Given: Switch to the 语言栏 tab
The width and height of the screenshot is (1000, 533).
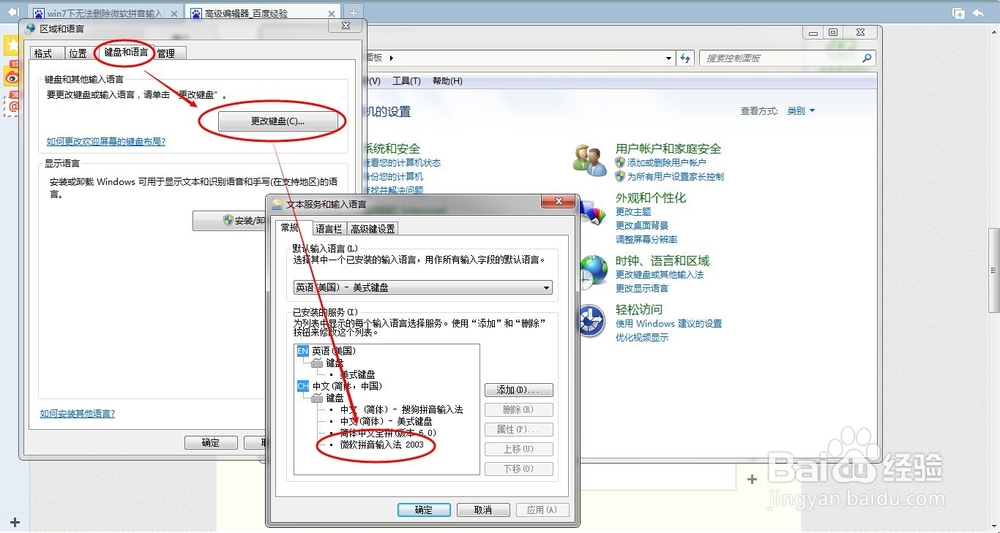Looking at the screenshot, I should coord(329,228).
